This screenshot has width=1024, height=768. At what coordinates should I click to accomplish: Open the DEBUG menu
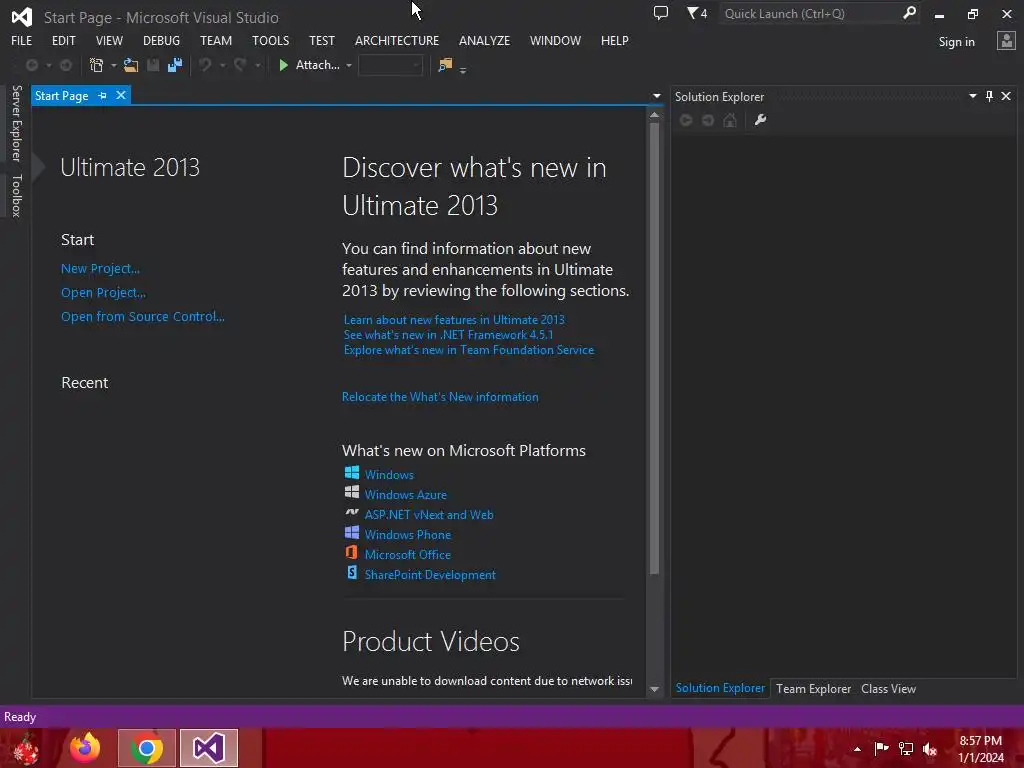point(161,40)
